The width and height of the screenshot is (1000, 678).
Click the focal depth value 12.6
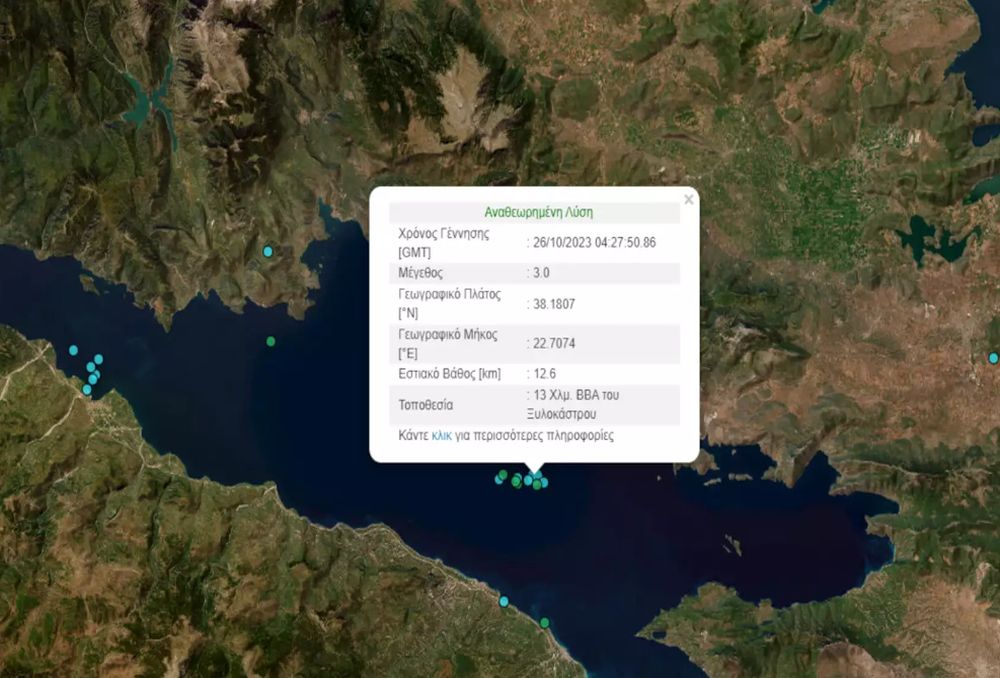tap(544, 374)
